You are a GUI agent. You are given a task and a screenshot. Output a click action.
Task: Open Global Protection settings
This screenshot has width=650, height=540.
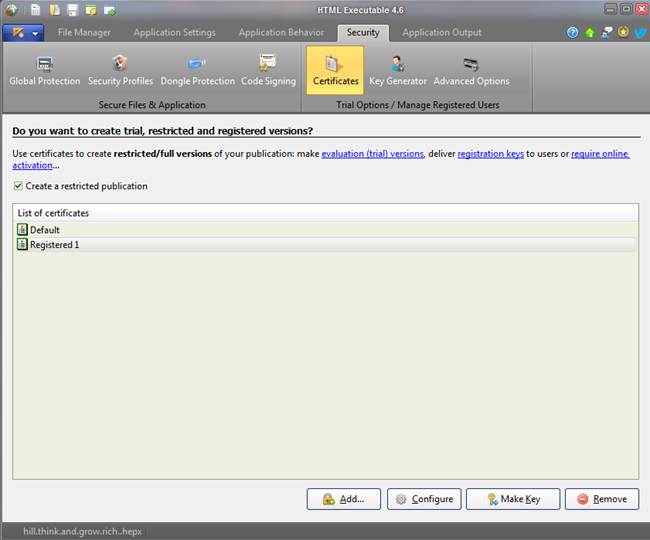(45, 70)
